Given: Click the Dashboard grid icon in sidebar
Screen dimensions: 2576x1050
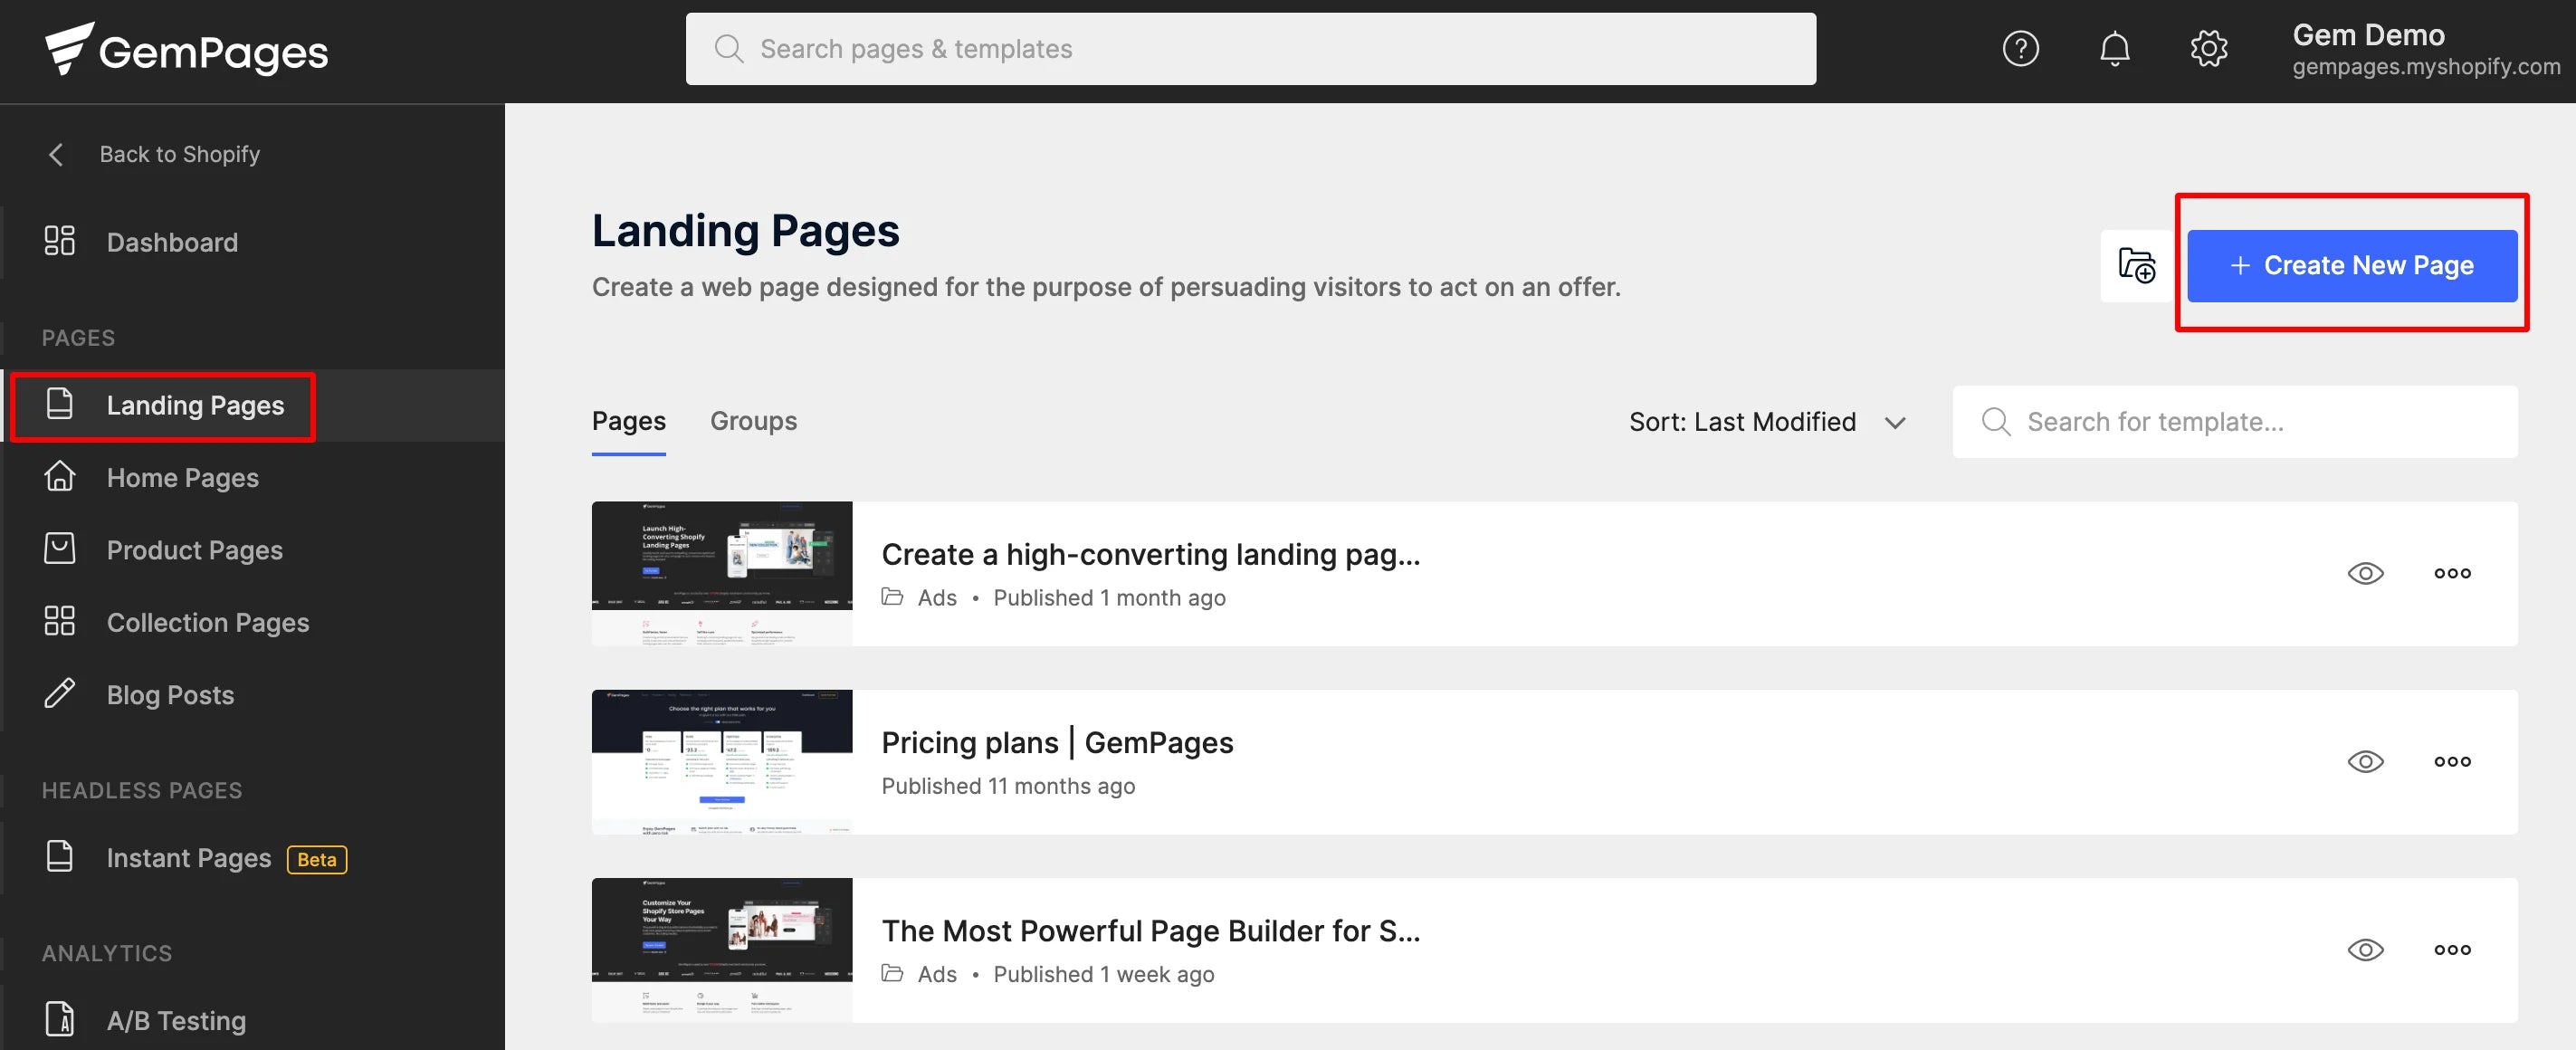Looking at the screenshot, I should [60, 241].
